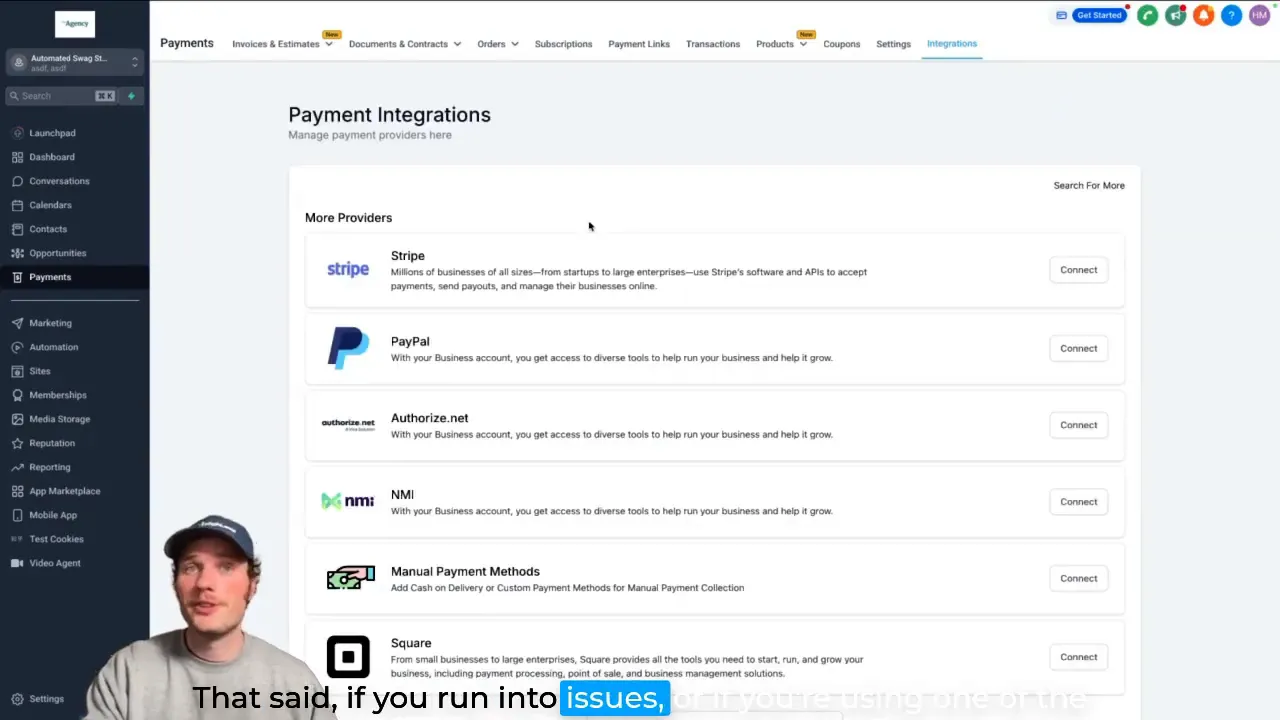Expand the Orders dropdown
This screenshot has width=1280, height=720.
tap(497, 44)
